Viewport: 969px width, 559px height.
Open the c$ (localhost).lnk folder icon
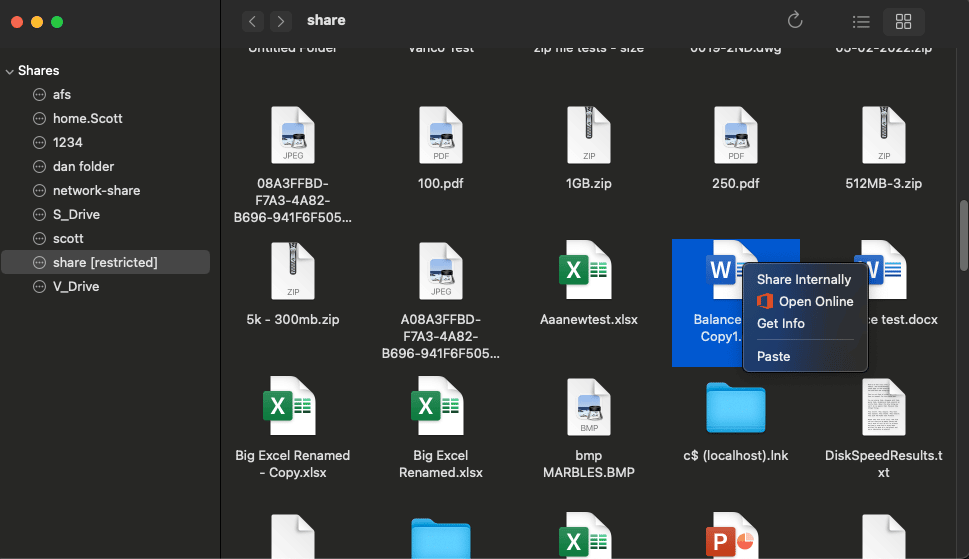(736, 407)
